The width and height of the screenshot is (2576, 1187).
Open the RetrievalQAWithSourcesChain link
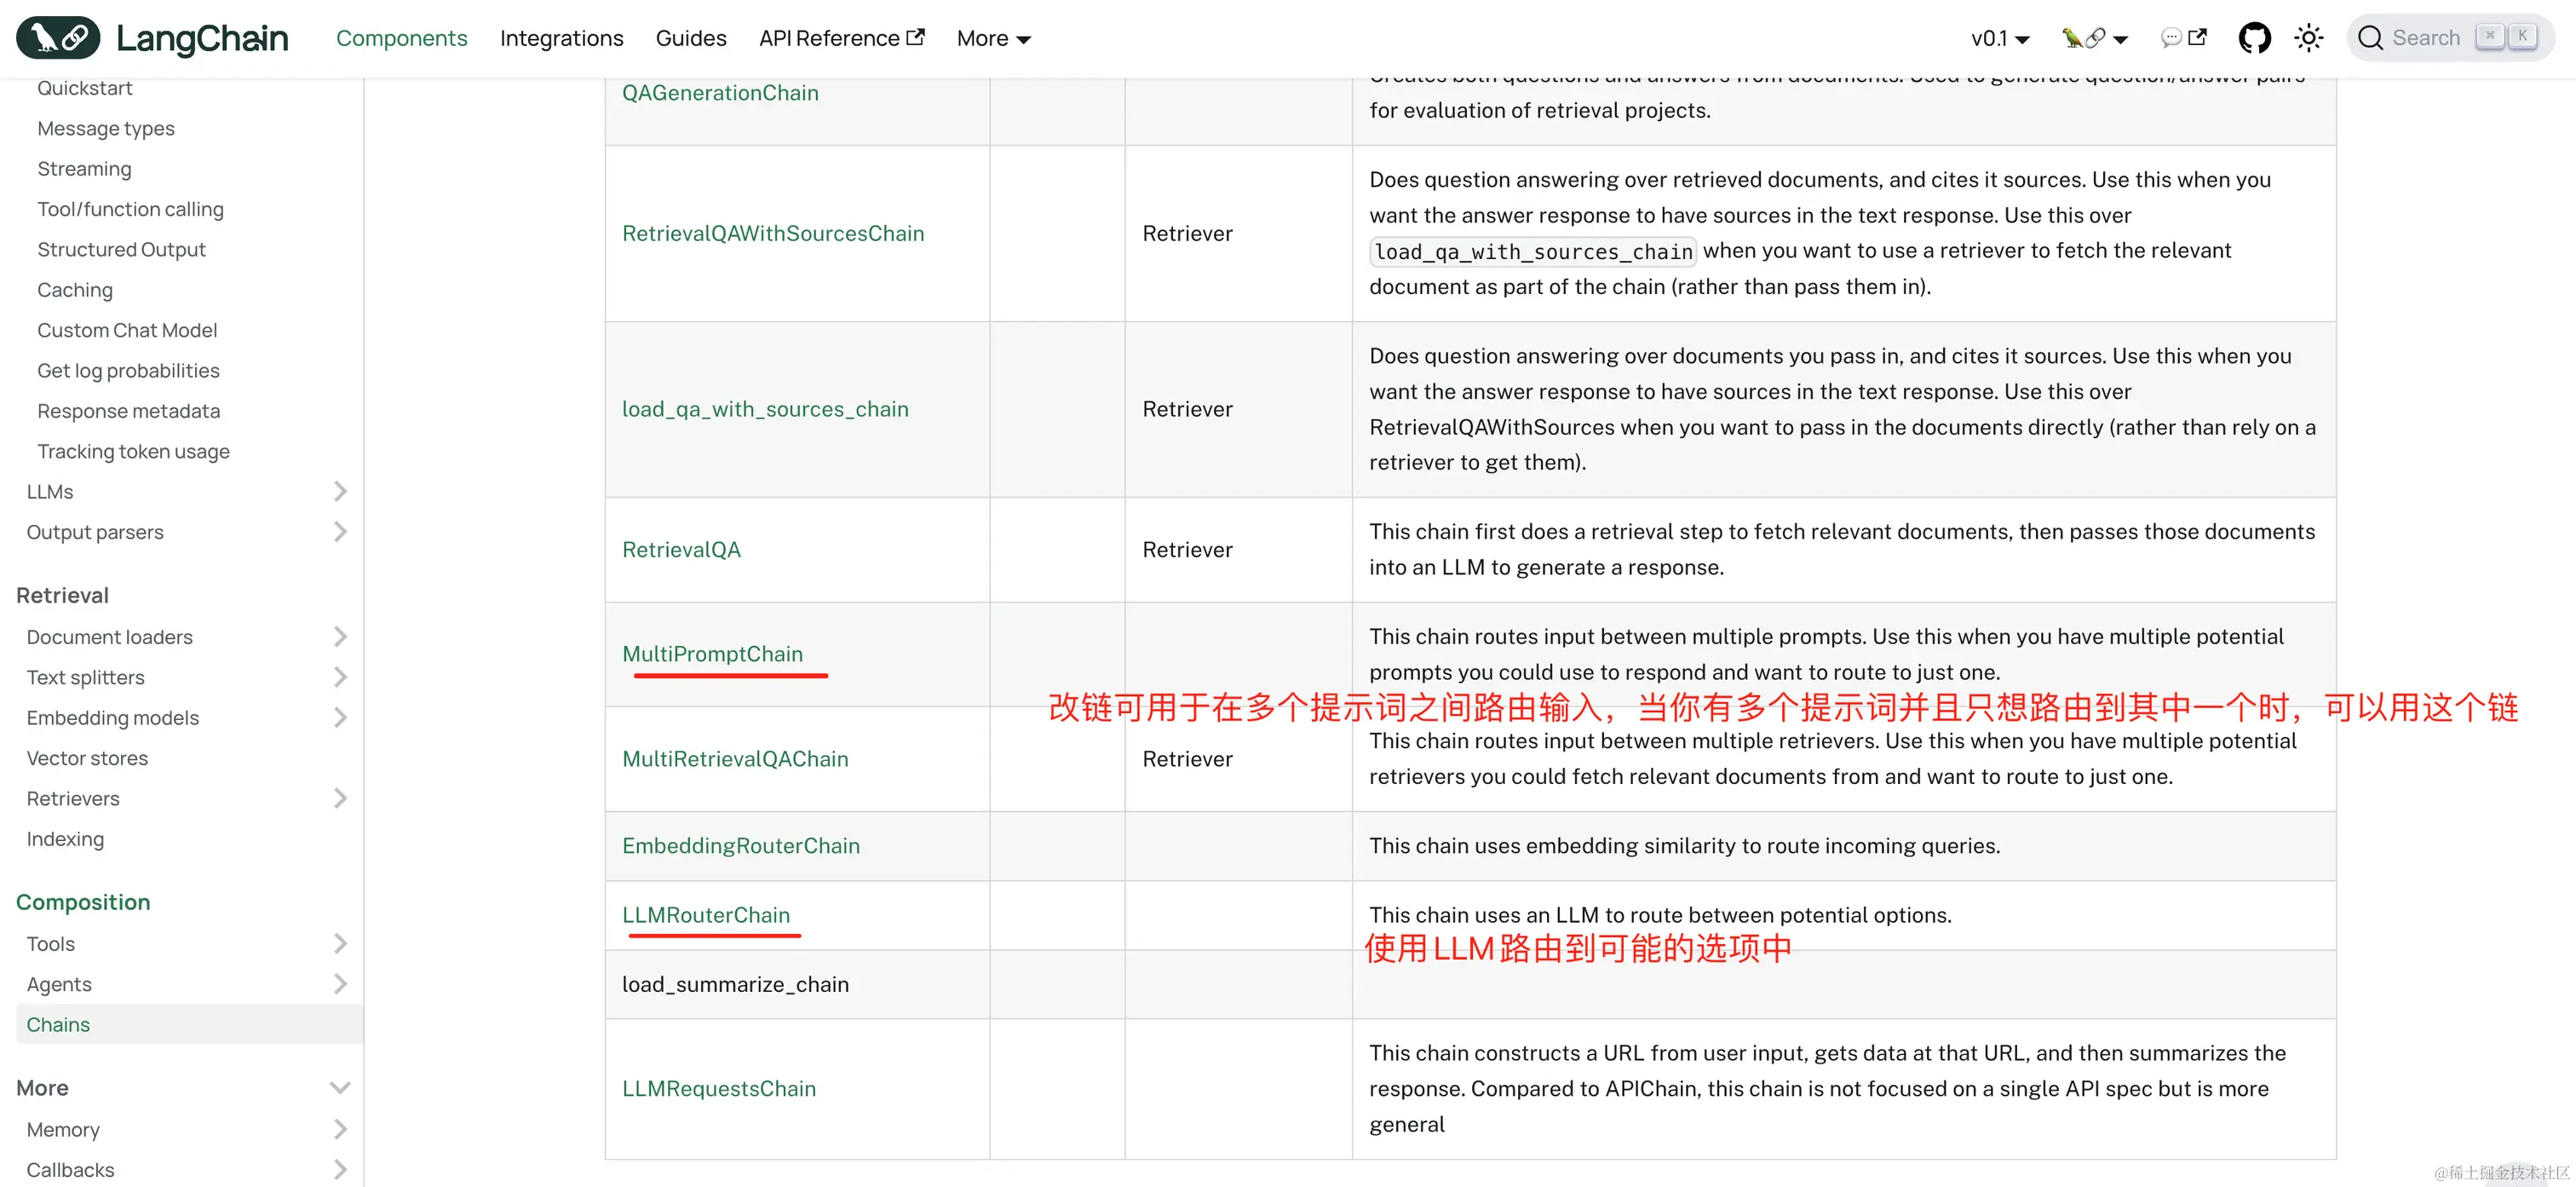[x=772, y=233]
